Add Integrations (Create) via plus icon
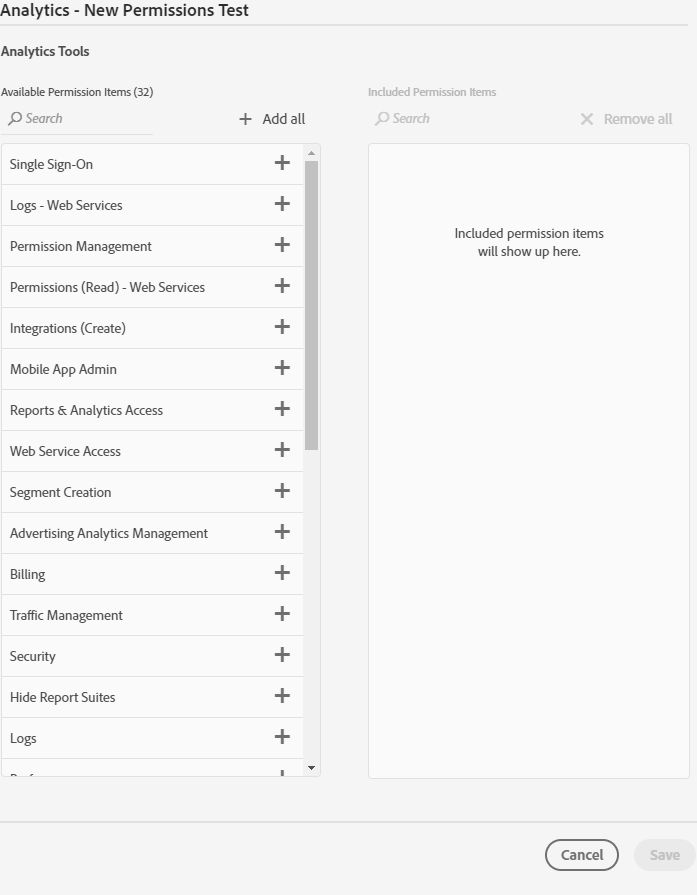This screenshot has height=895, width=697. pyautogui.click(x=282, y=327)
